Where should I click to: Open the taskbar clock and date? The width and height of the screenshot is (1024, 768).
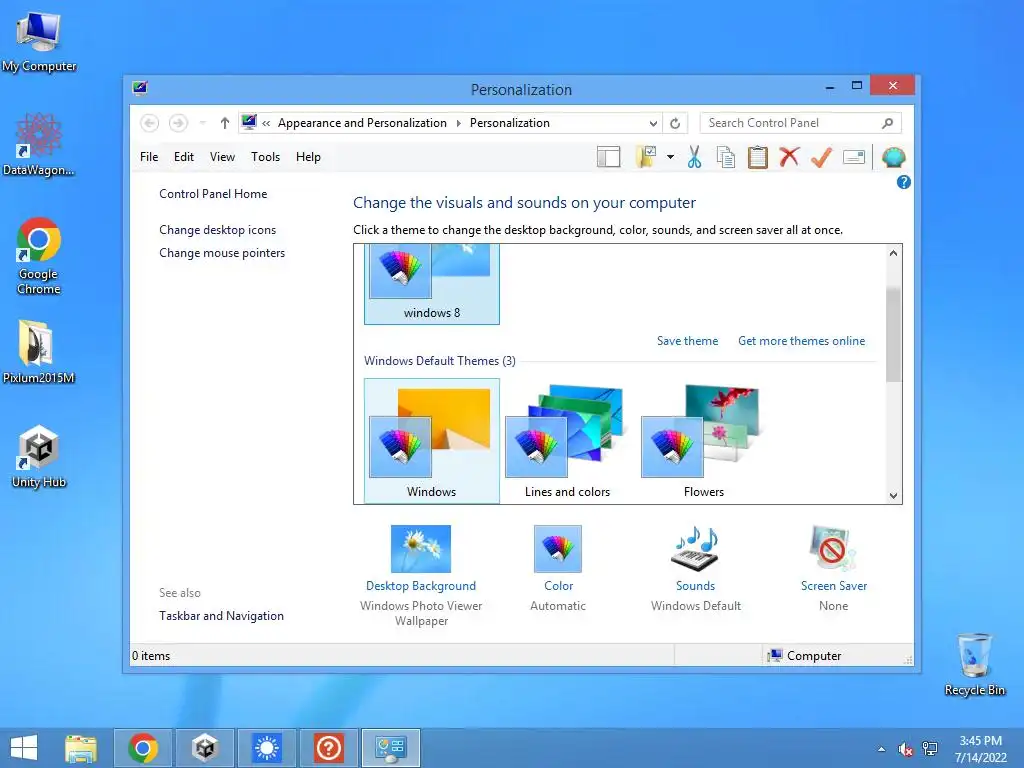[980, 749]
